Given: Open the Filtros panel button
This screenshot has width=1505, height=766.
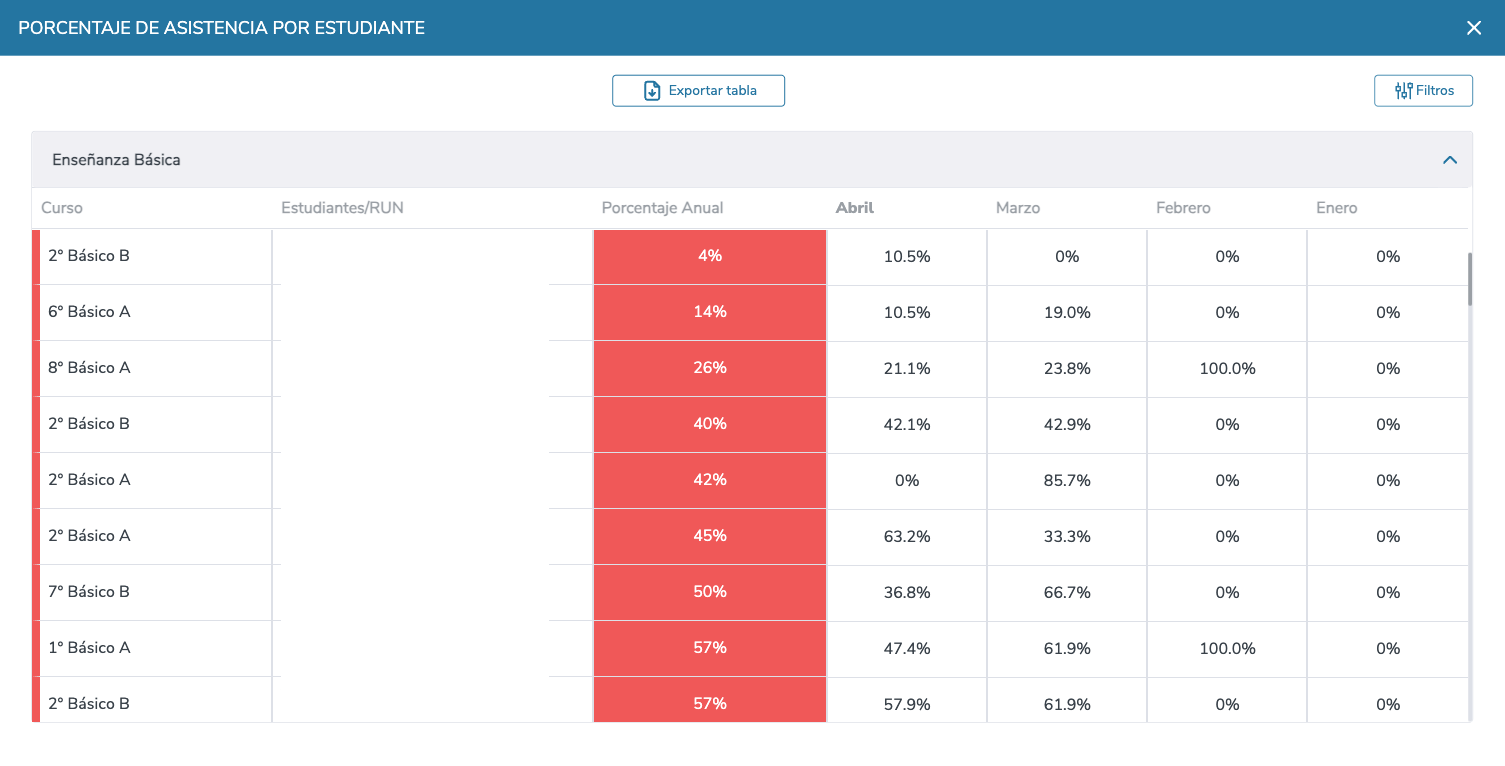Looking at the screenshot, I should [x=1423, y=91].
